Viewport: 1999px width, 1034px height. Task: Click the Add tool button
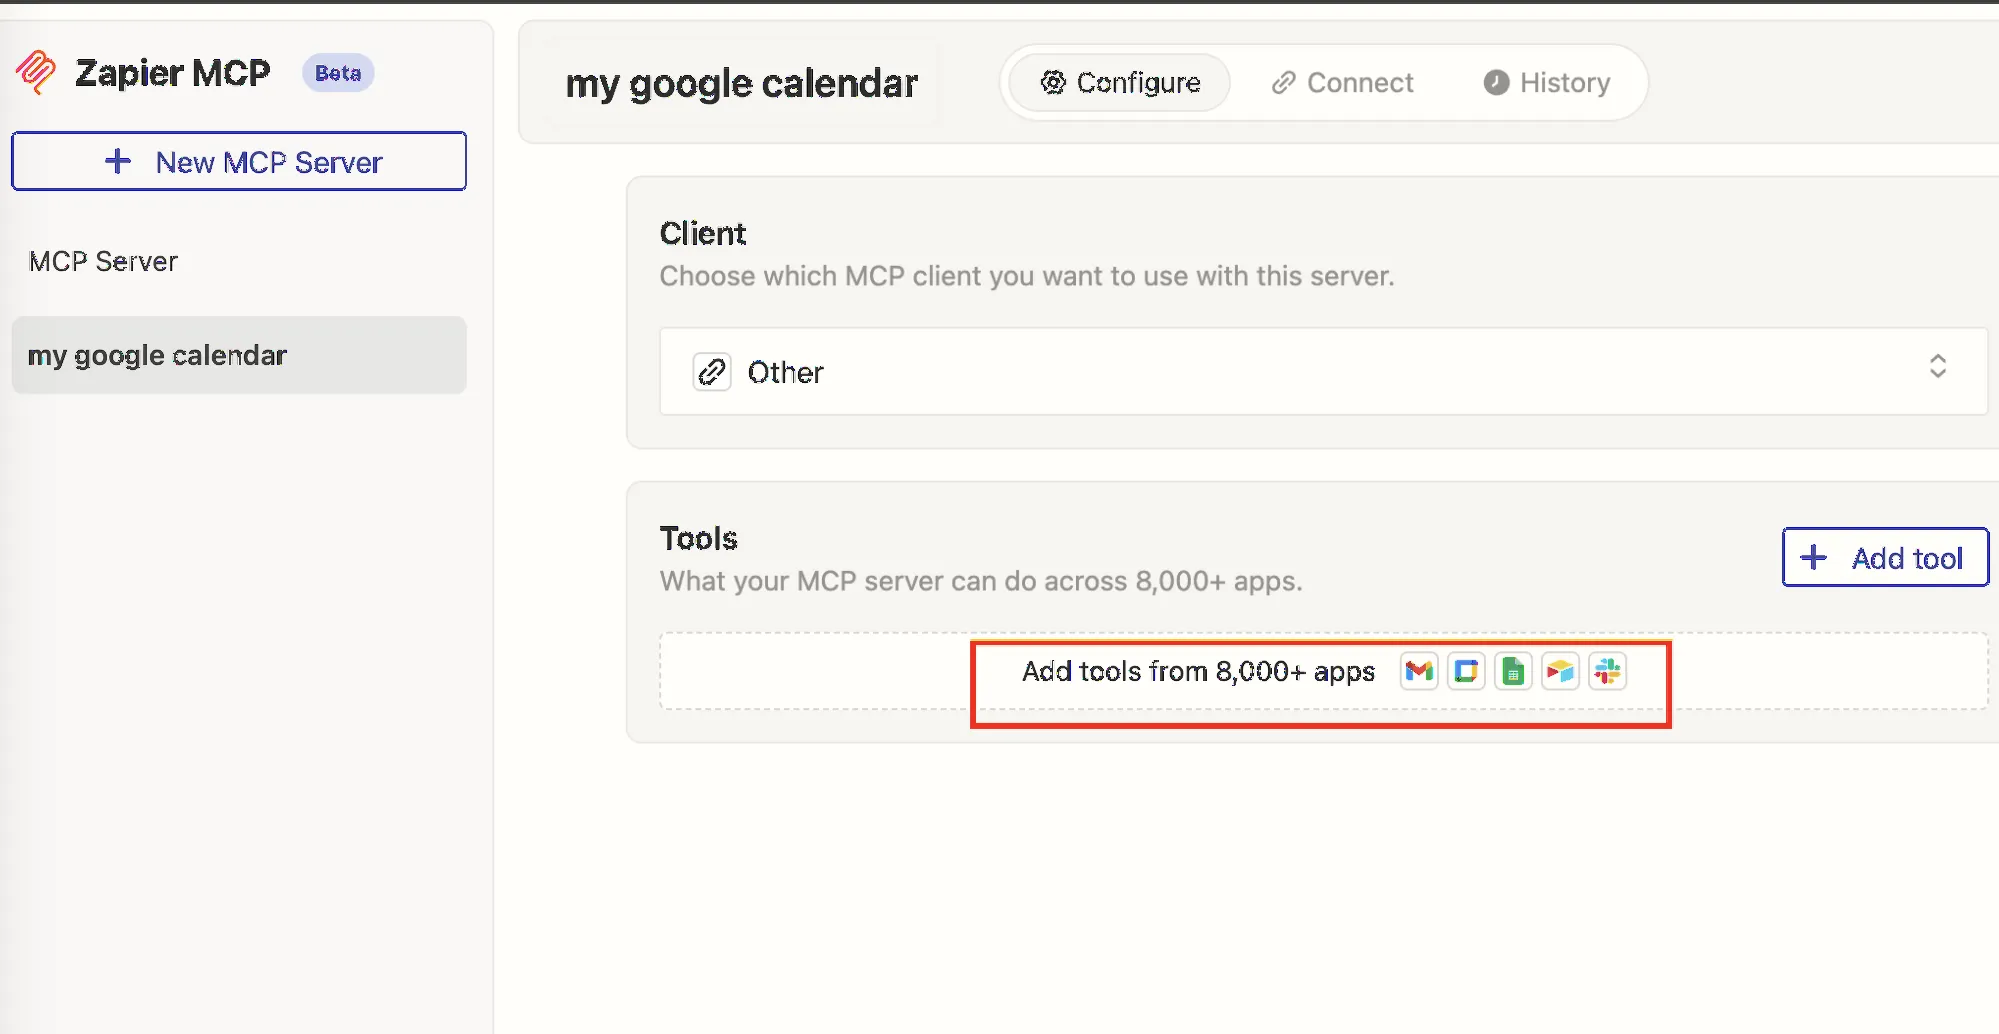pos(1885,557)
